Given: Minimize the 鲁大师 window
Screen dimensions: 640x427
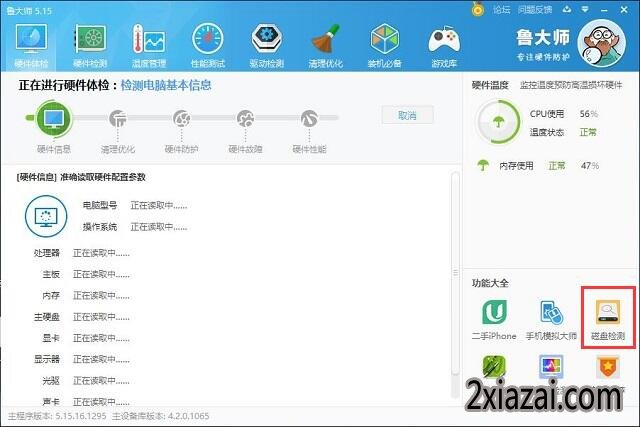Looking at the screenshot, I should 604,9.
